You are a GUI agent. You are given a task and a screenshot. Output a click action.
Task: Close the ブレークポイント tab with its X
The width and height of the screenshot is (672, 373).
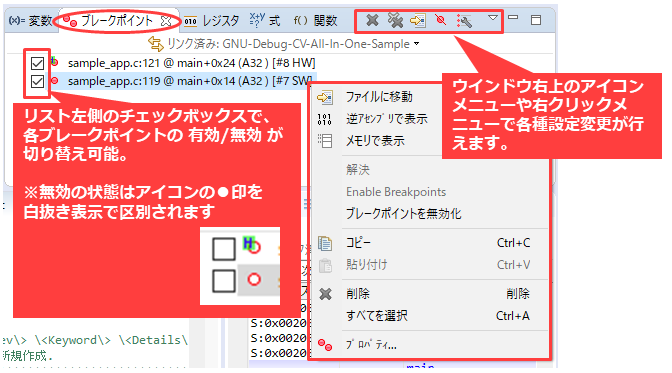click(x=165, y=21)
